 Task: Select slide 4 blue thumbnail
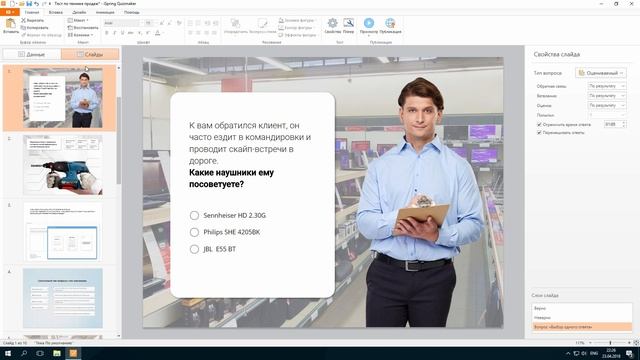point(62,298)
